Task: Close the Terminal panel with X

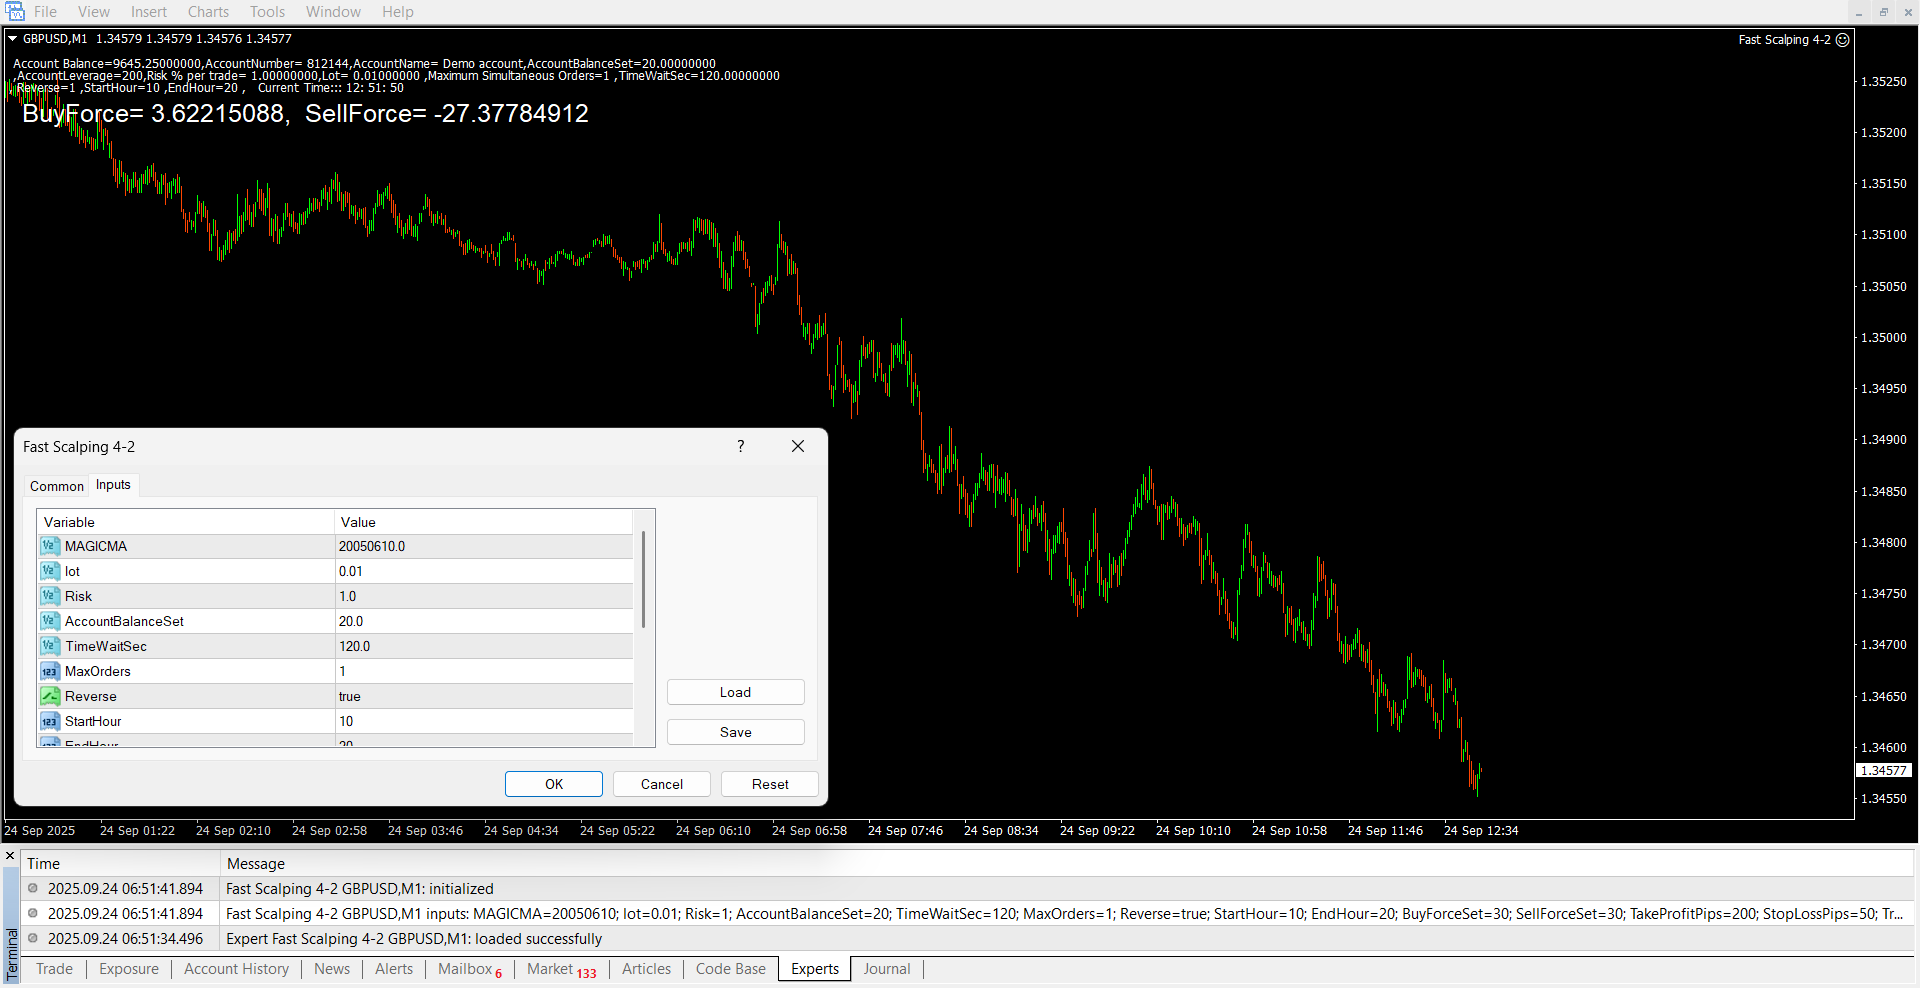Action: pos(10,857)
